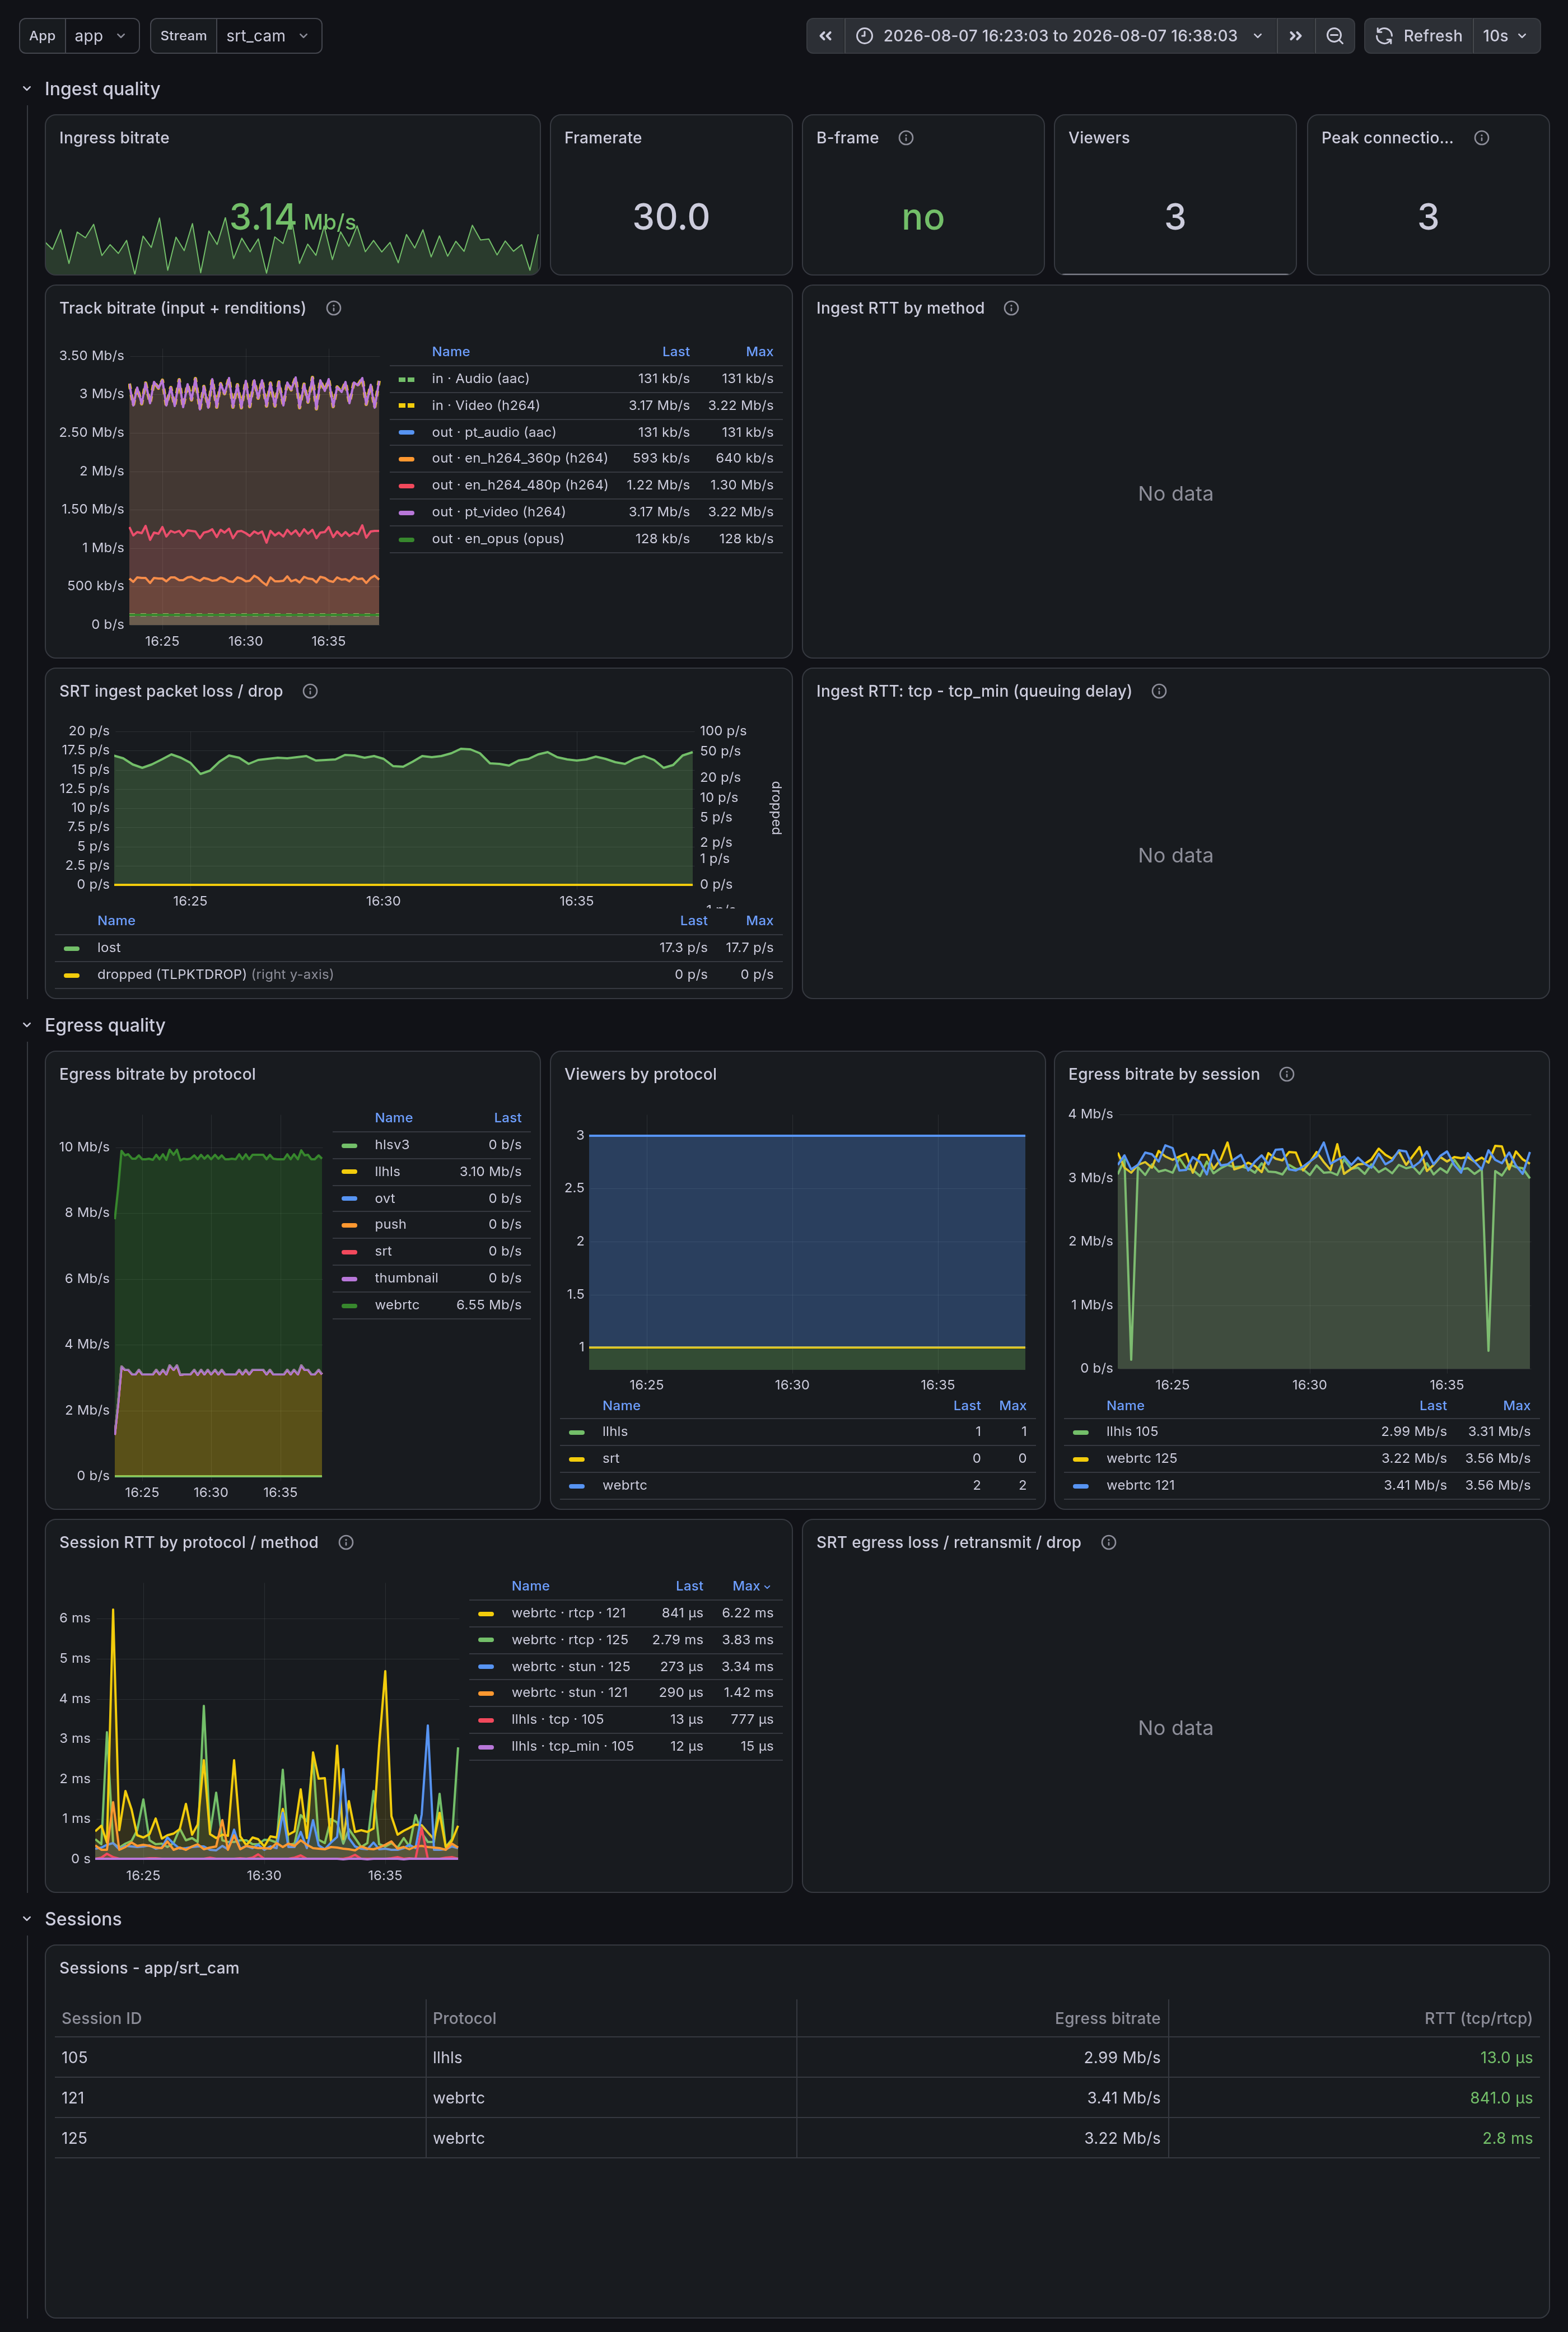Click info icon on SRT egress loss panel

(1108, 1542)
